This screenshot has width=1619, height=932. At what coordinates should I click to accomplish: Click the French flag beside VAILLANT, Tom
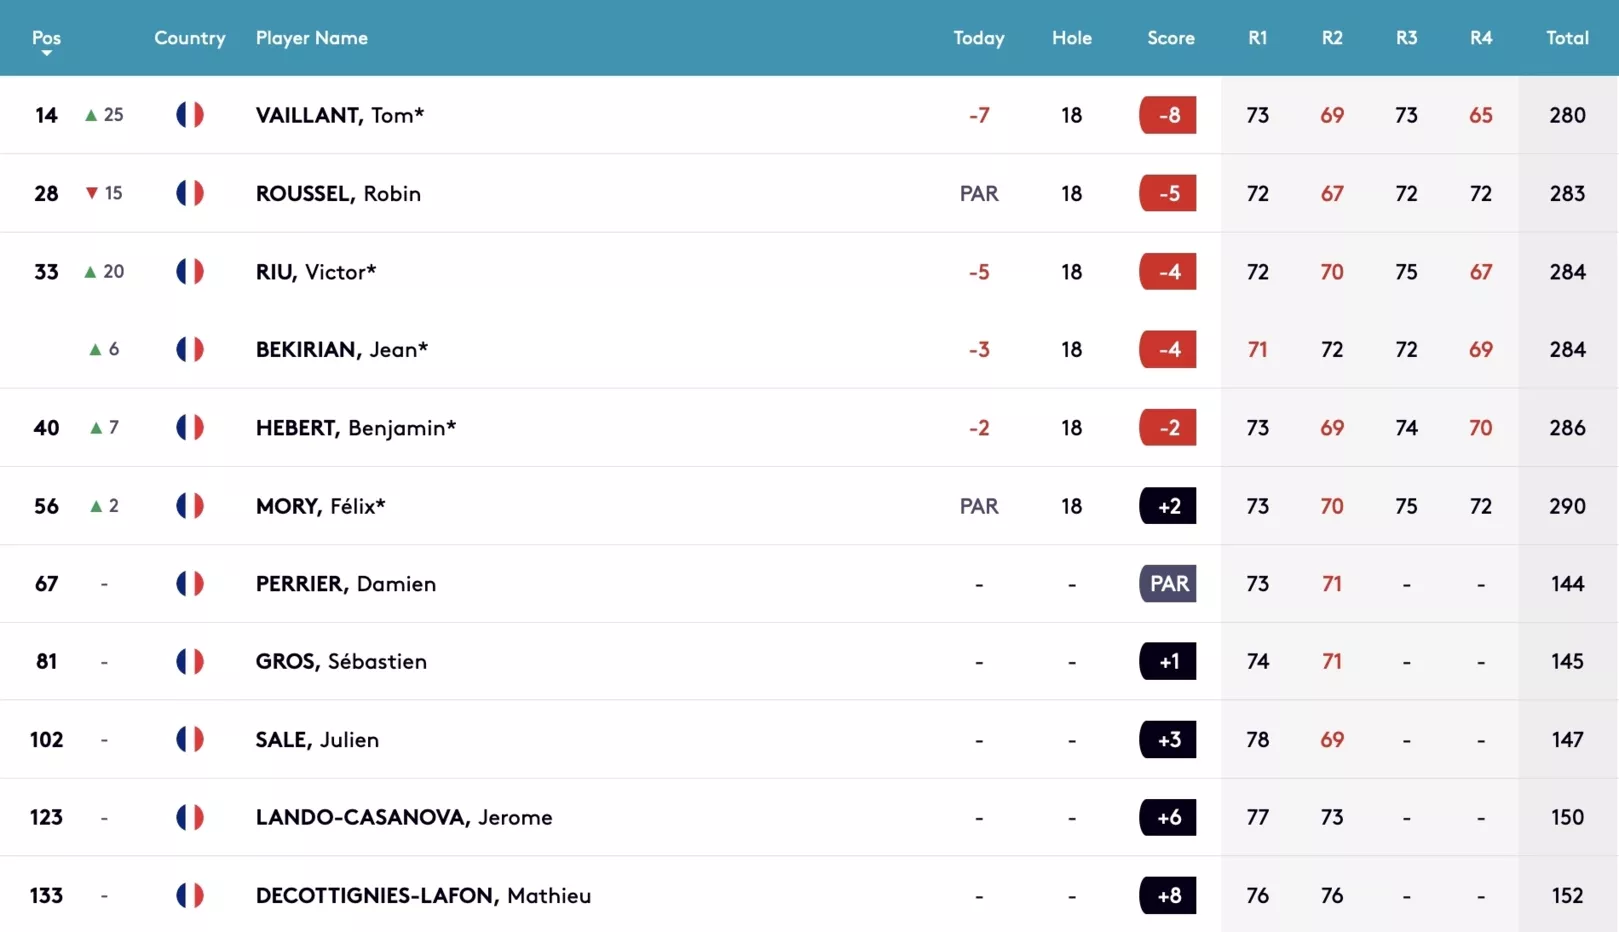[190, 115]
